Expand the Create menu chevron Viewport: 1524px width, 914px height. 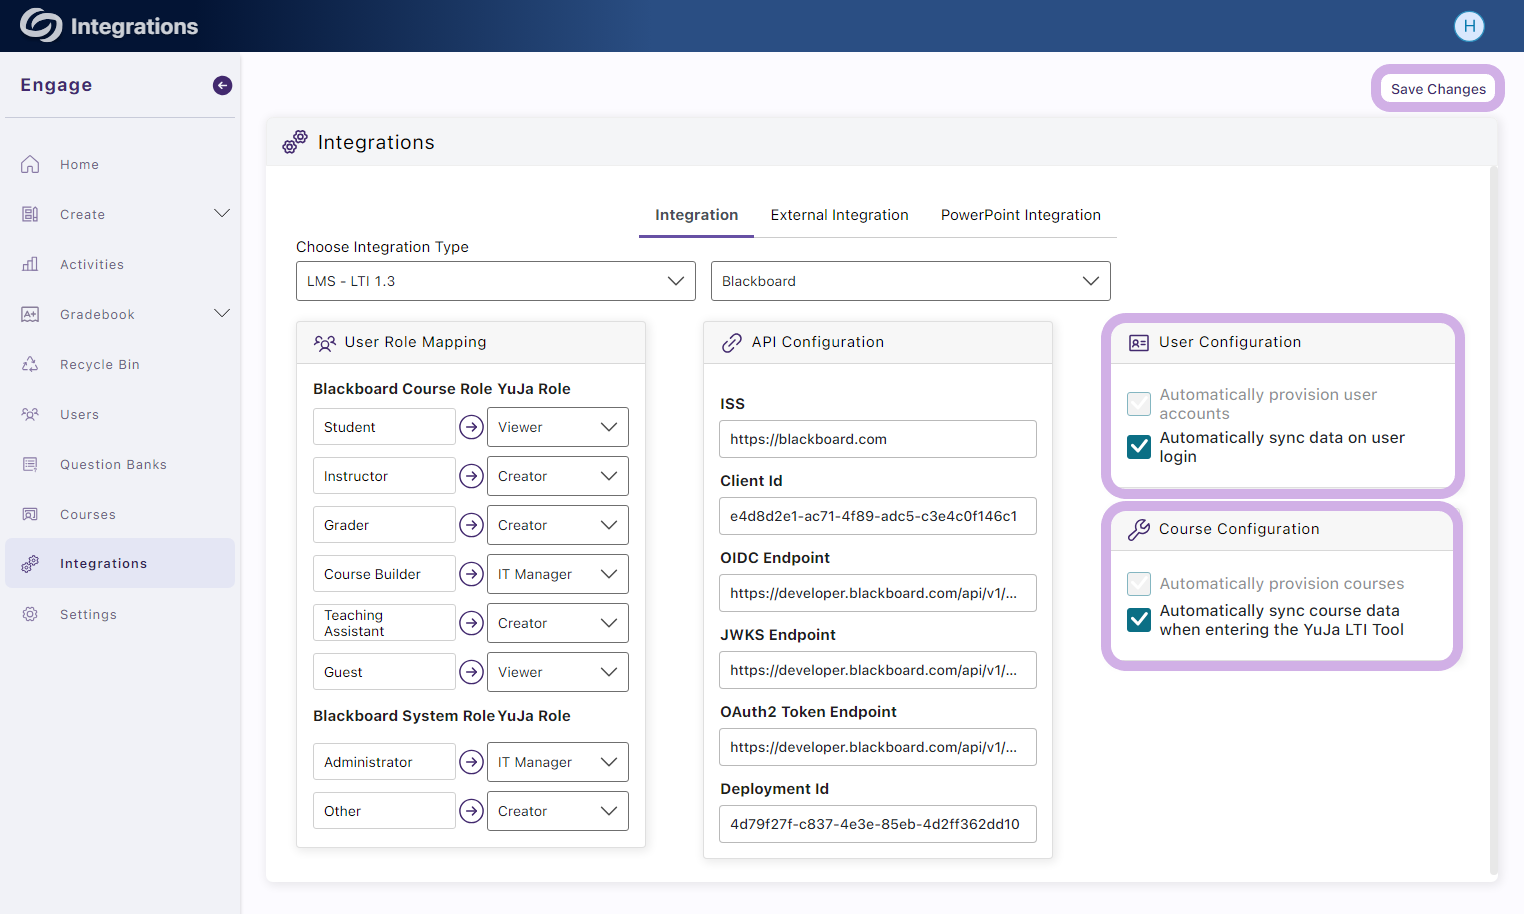click(222, 214)
